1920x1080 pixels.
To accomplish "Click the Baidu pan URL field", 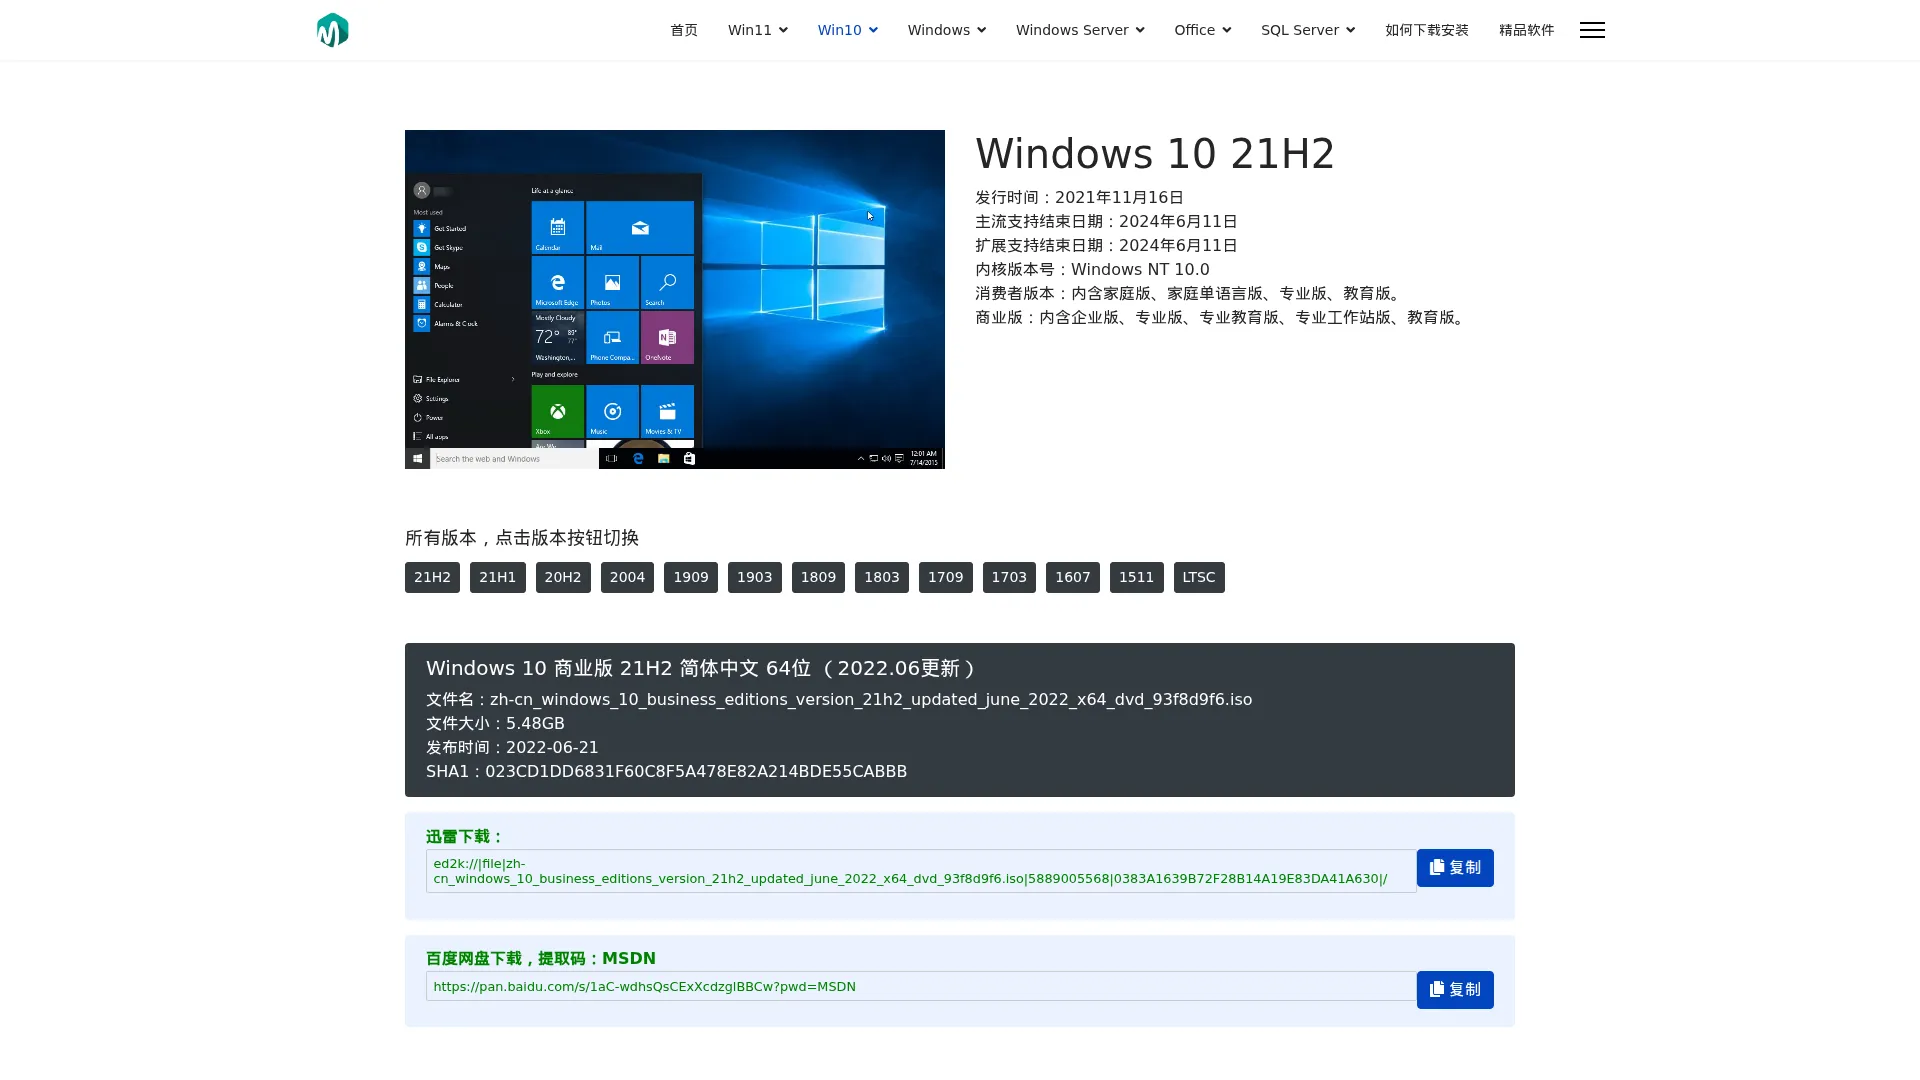I will click(920, 986).
